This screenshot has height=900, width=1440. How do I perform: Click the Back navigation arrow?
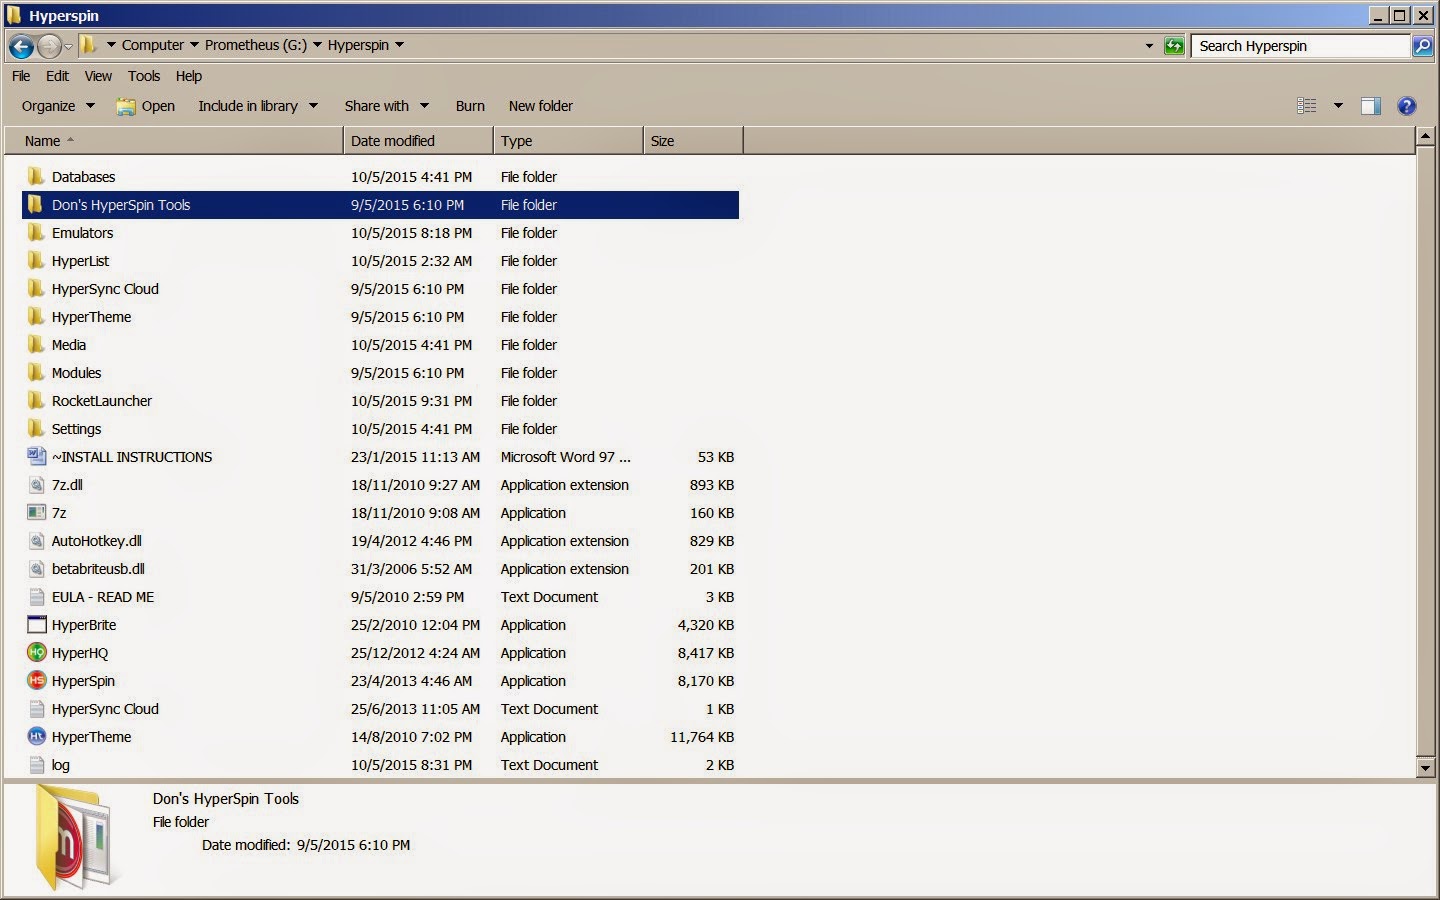(x=21, y=46)
